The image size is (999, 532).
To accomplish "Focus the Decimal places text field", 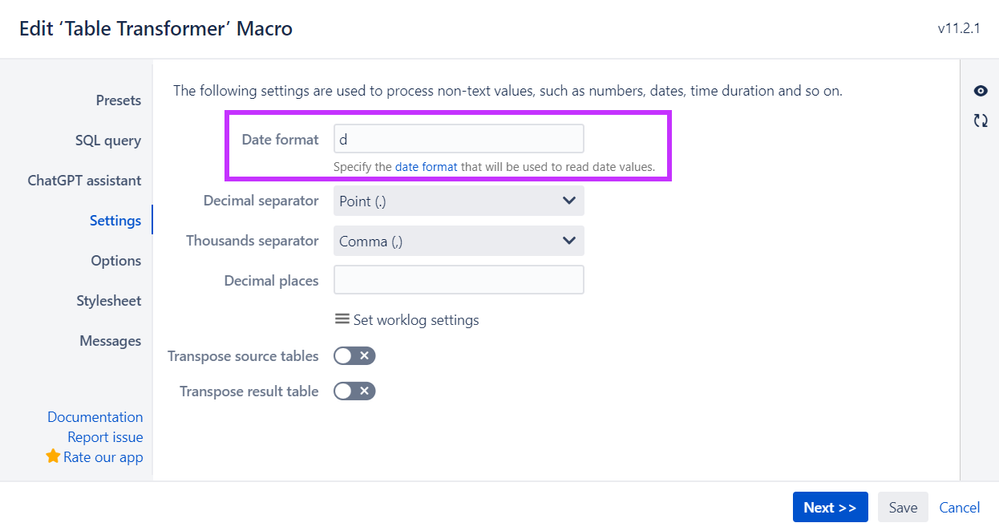I will [459, 280].
